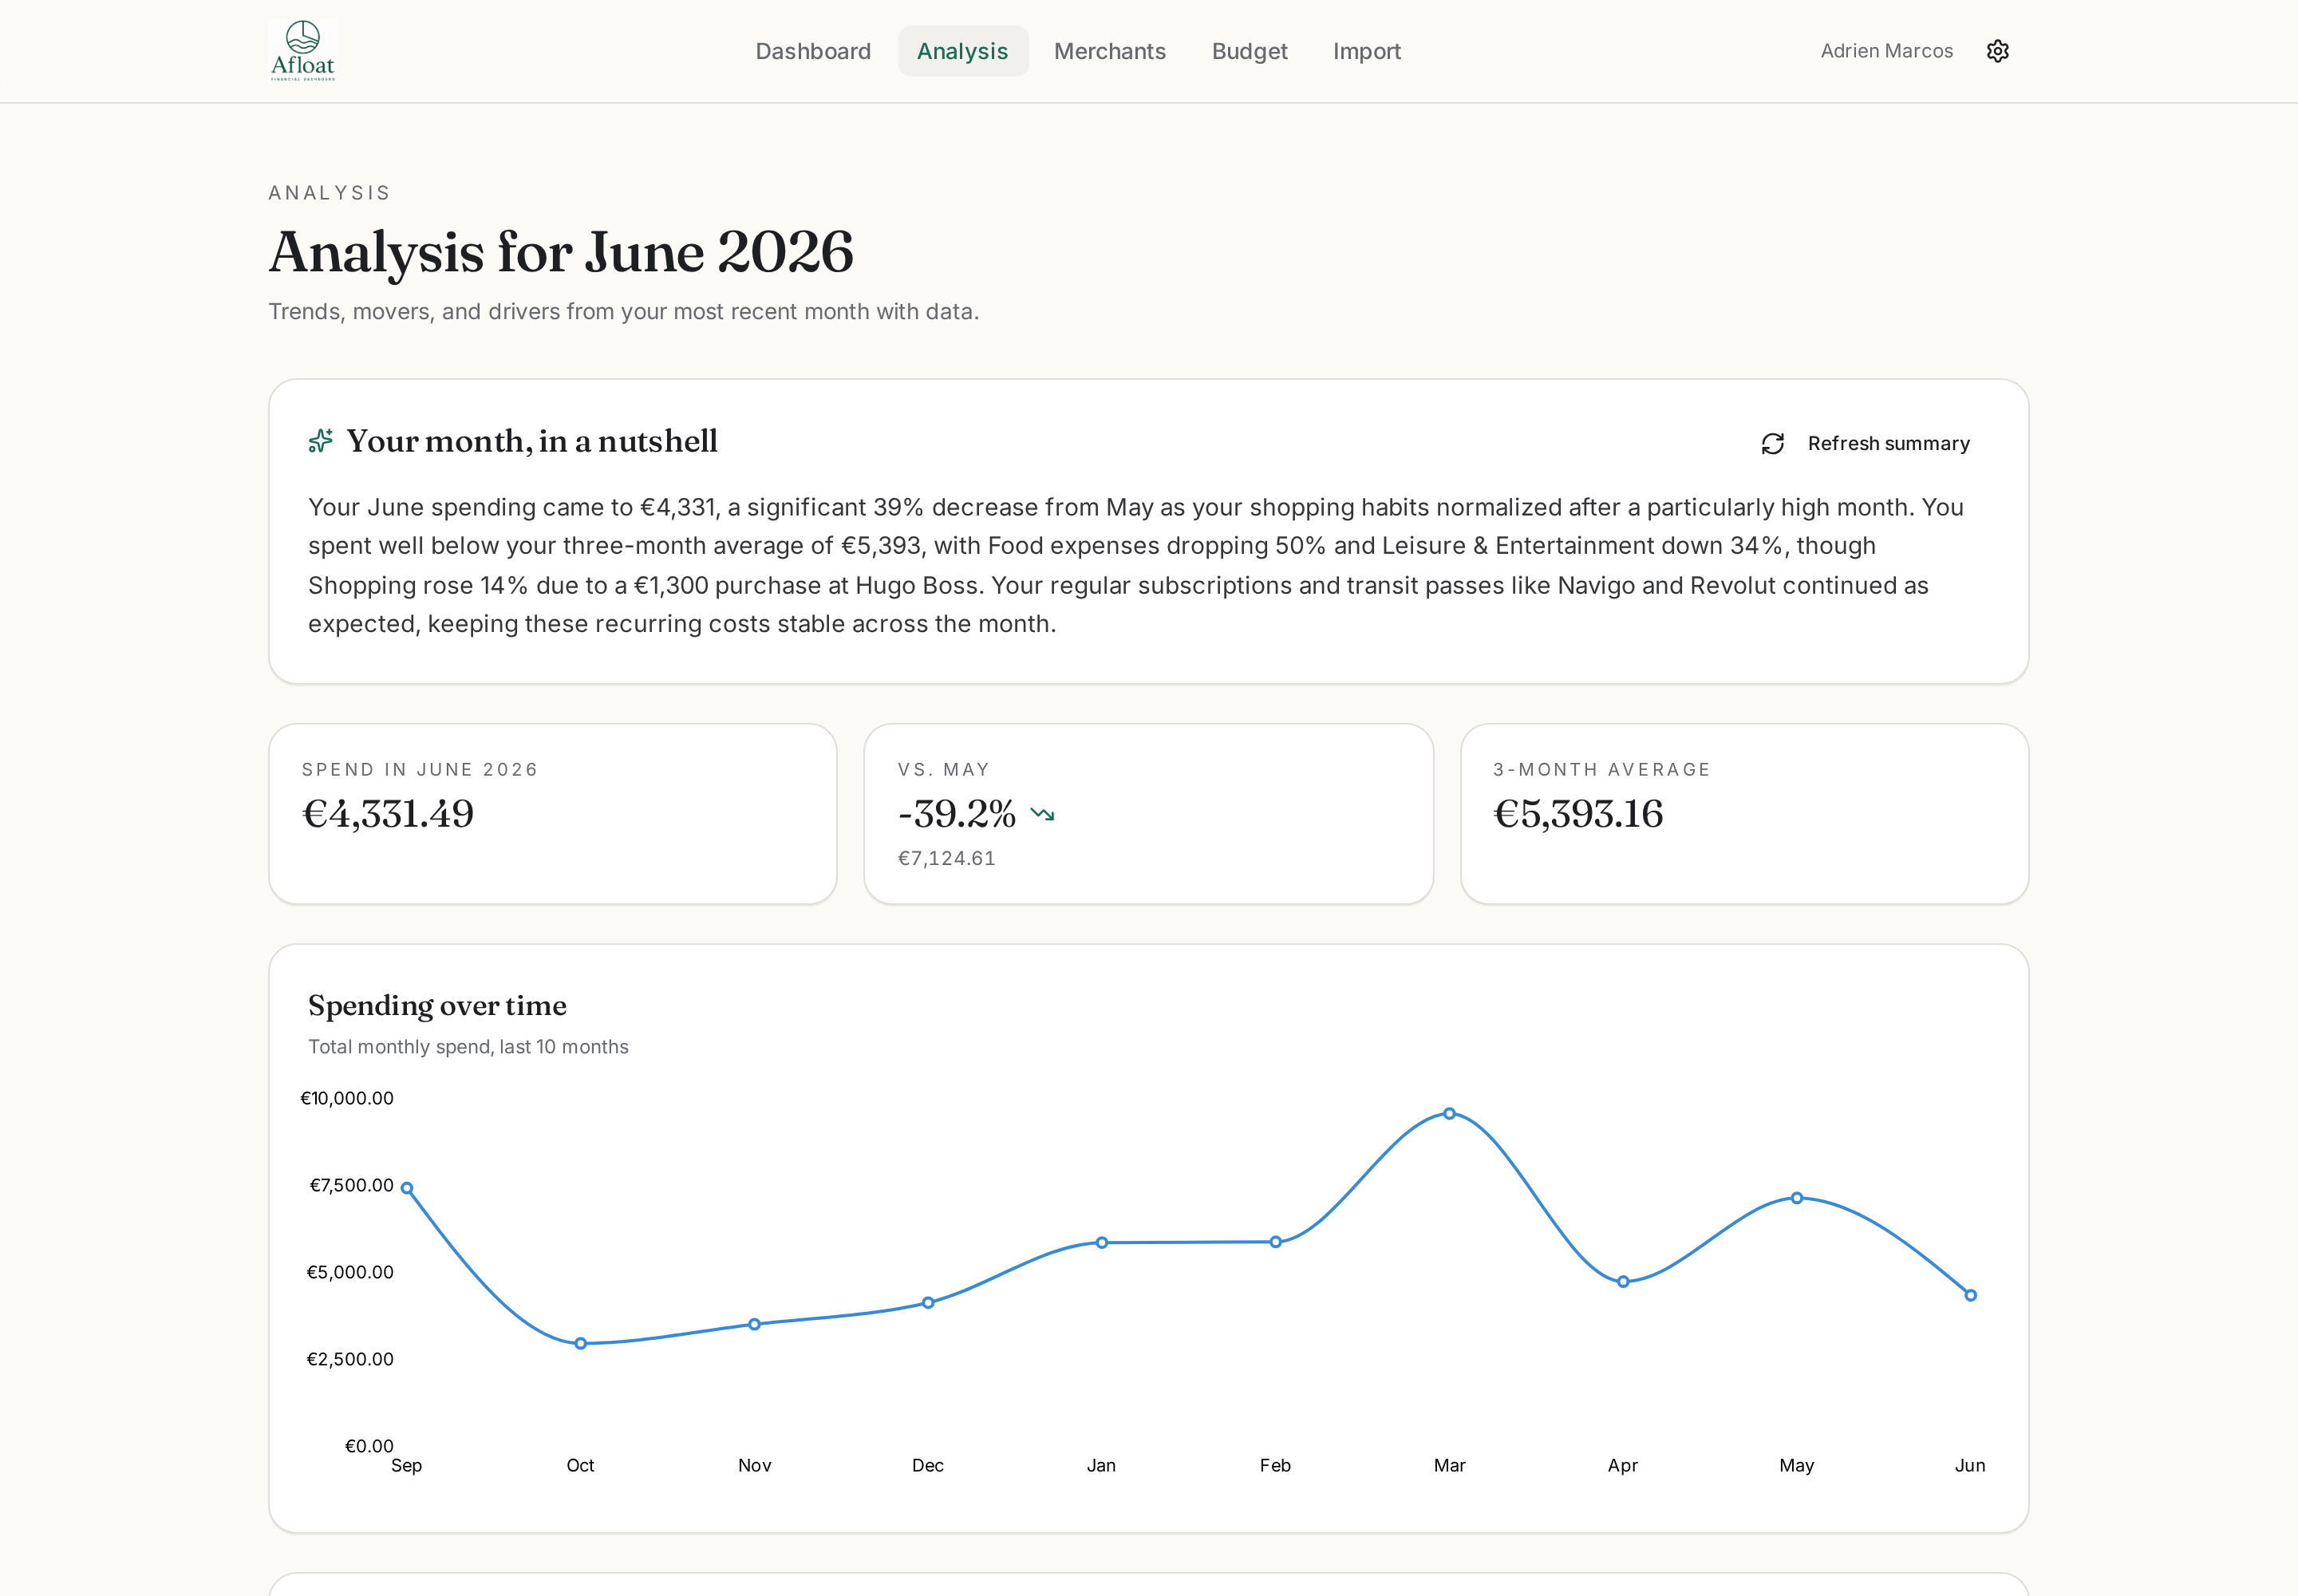Select the Dec data point on chart
Viewport: 2298px width, 1596px height.
click(928, 1302)
